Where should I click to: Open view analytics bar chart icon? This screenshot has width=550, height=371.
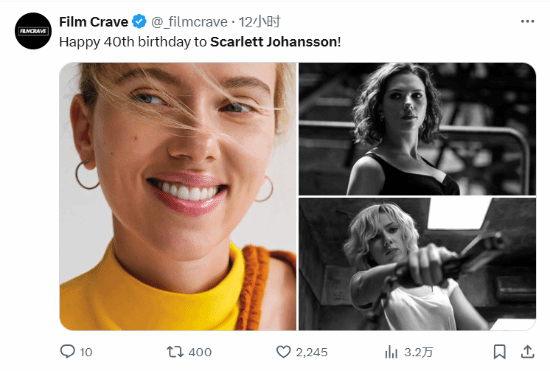[391, 352]
